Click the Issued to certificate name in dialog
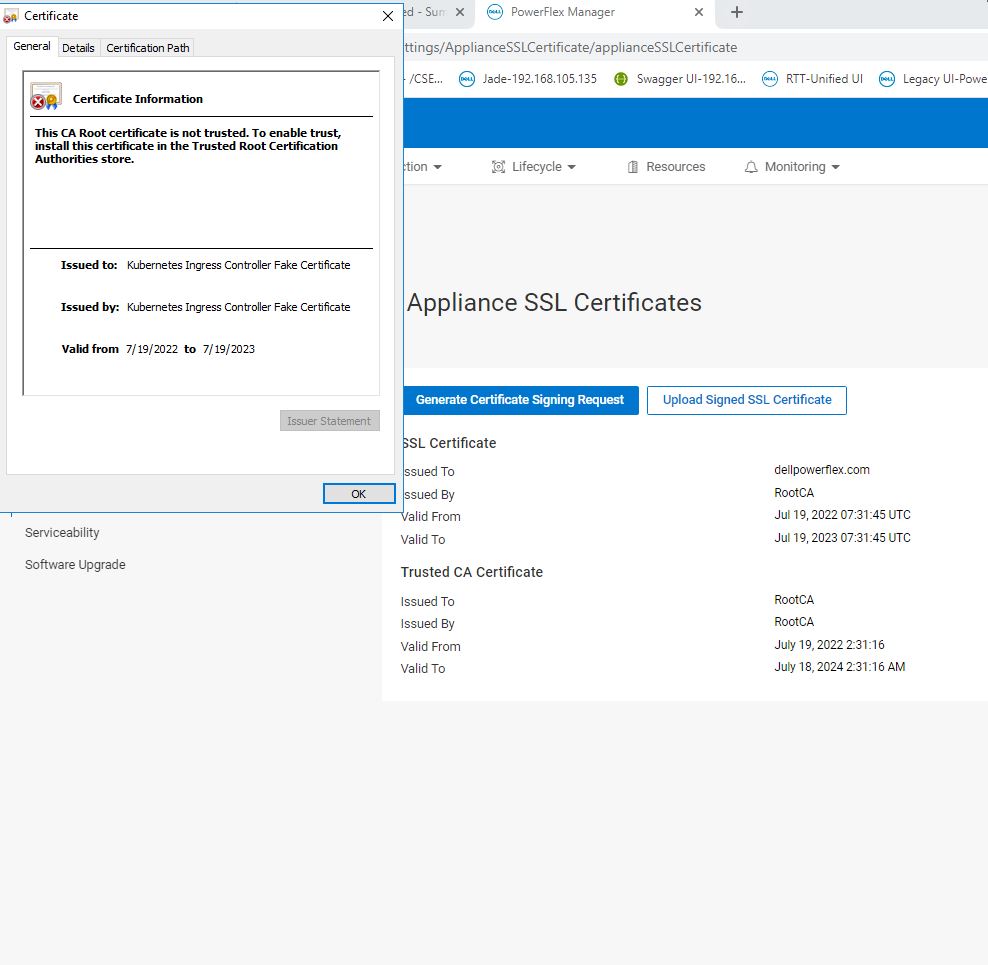Screen dimensions: 988x965 [x=238, y=265]
